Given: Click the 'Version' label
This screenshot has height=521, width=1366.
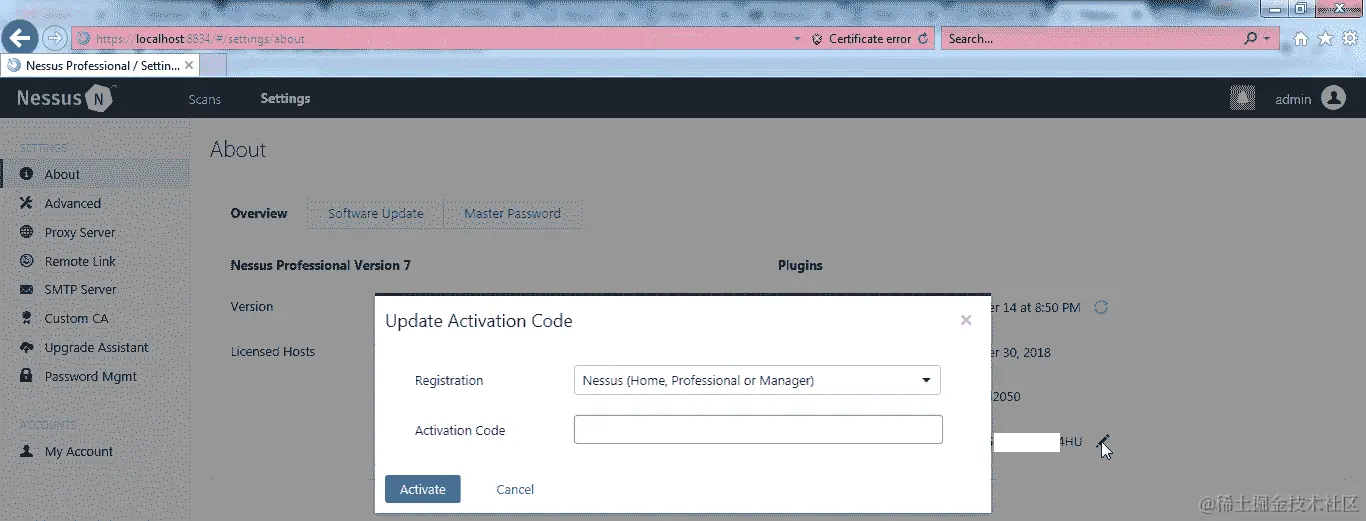Looking at the screenshot, I should 252,307.
